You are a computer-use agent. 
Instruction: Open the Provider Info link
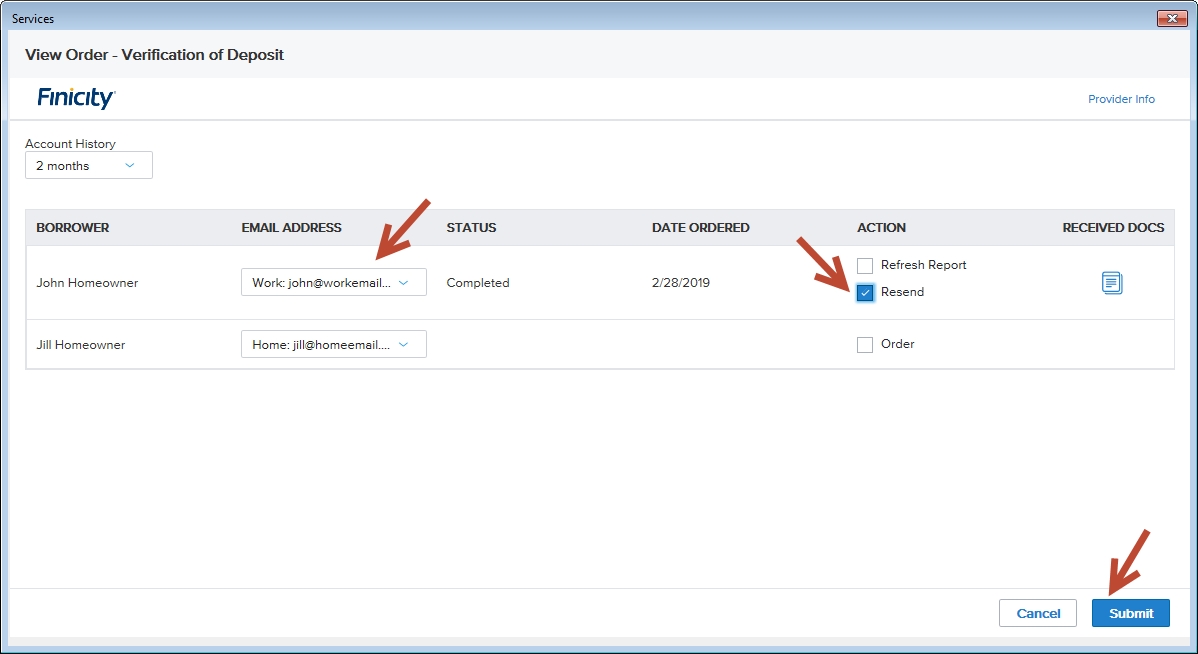pos(1121,99)
